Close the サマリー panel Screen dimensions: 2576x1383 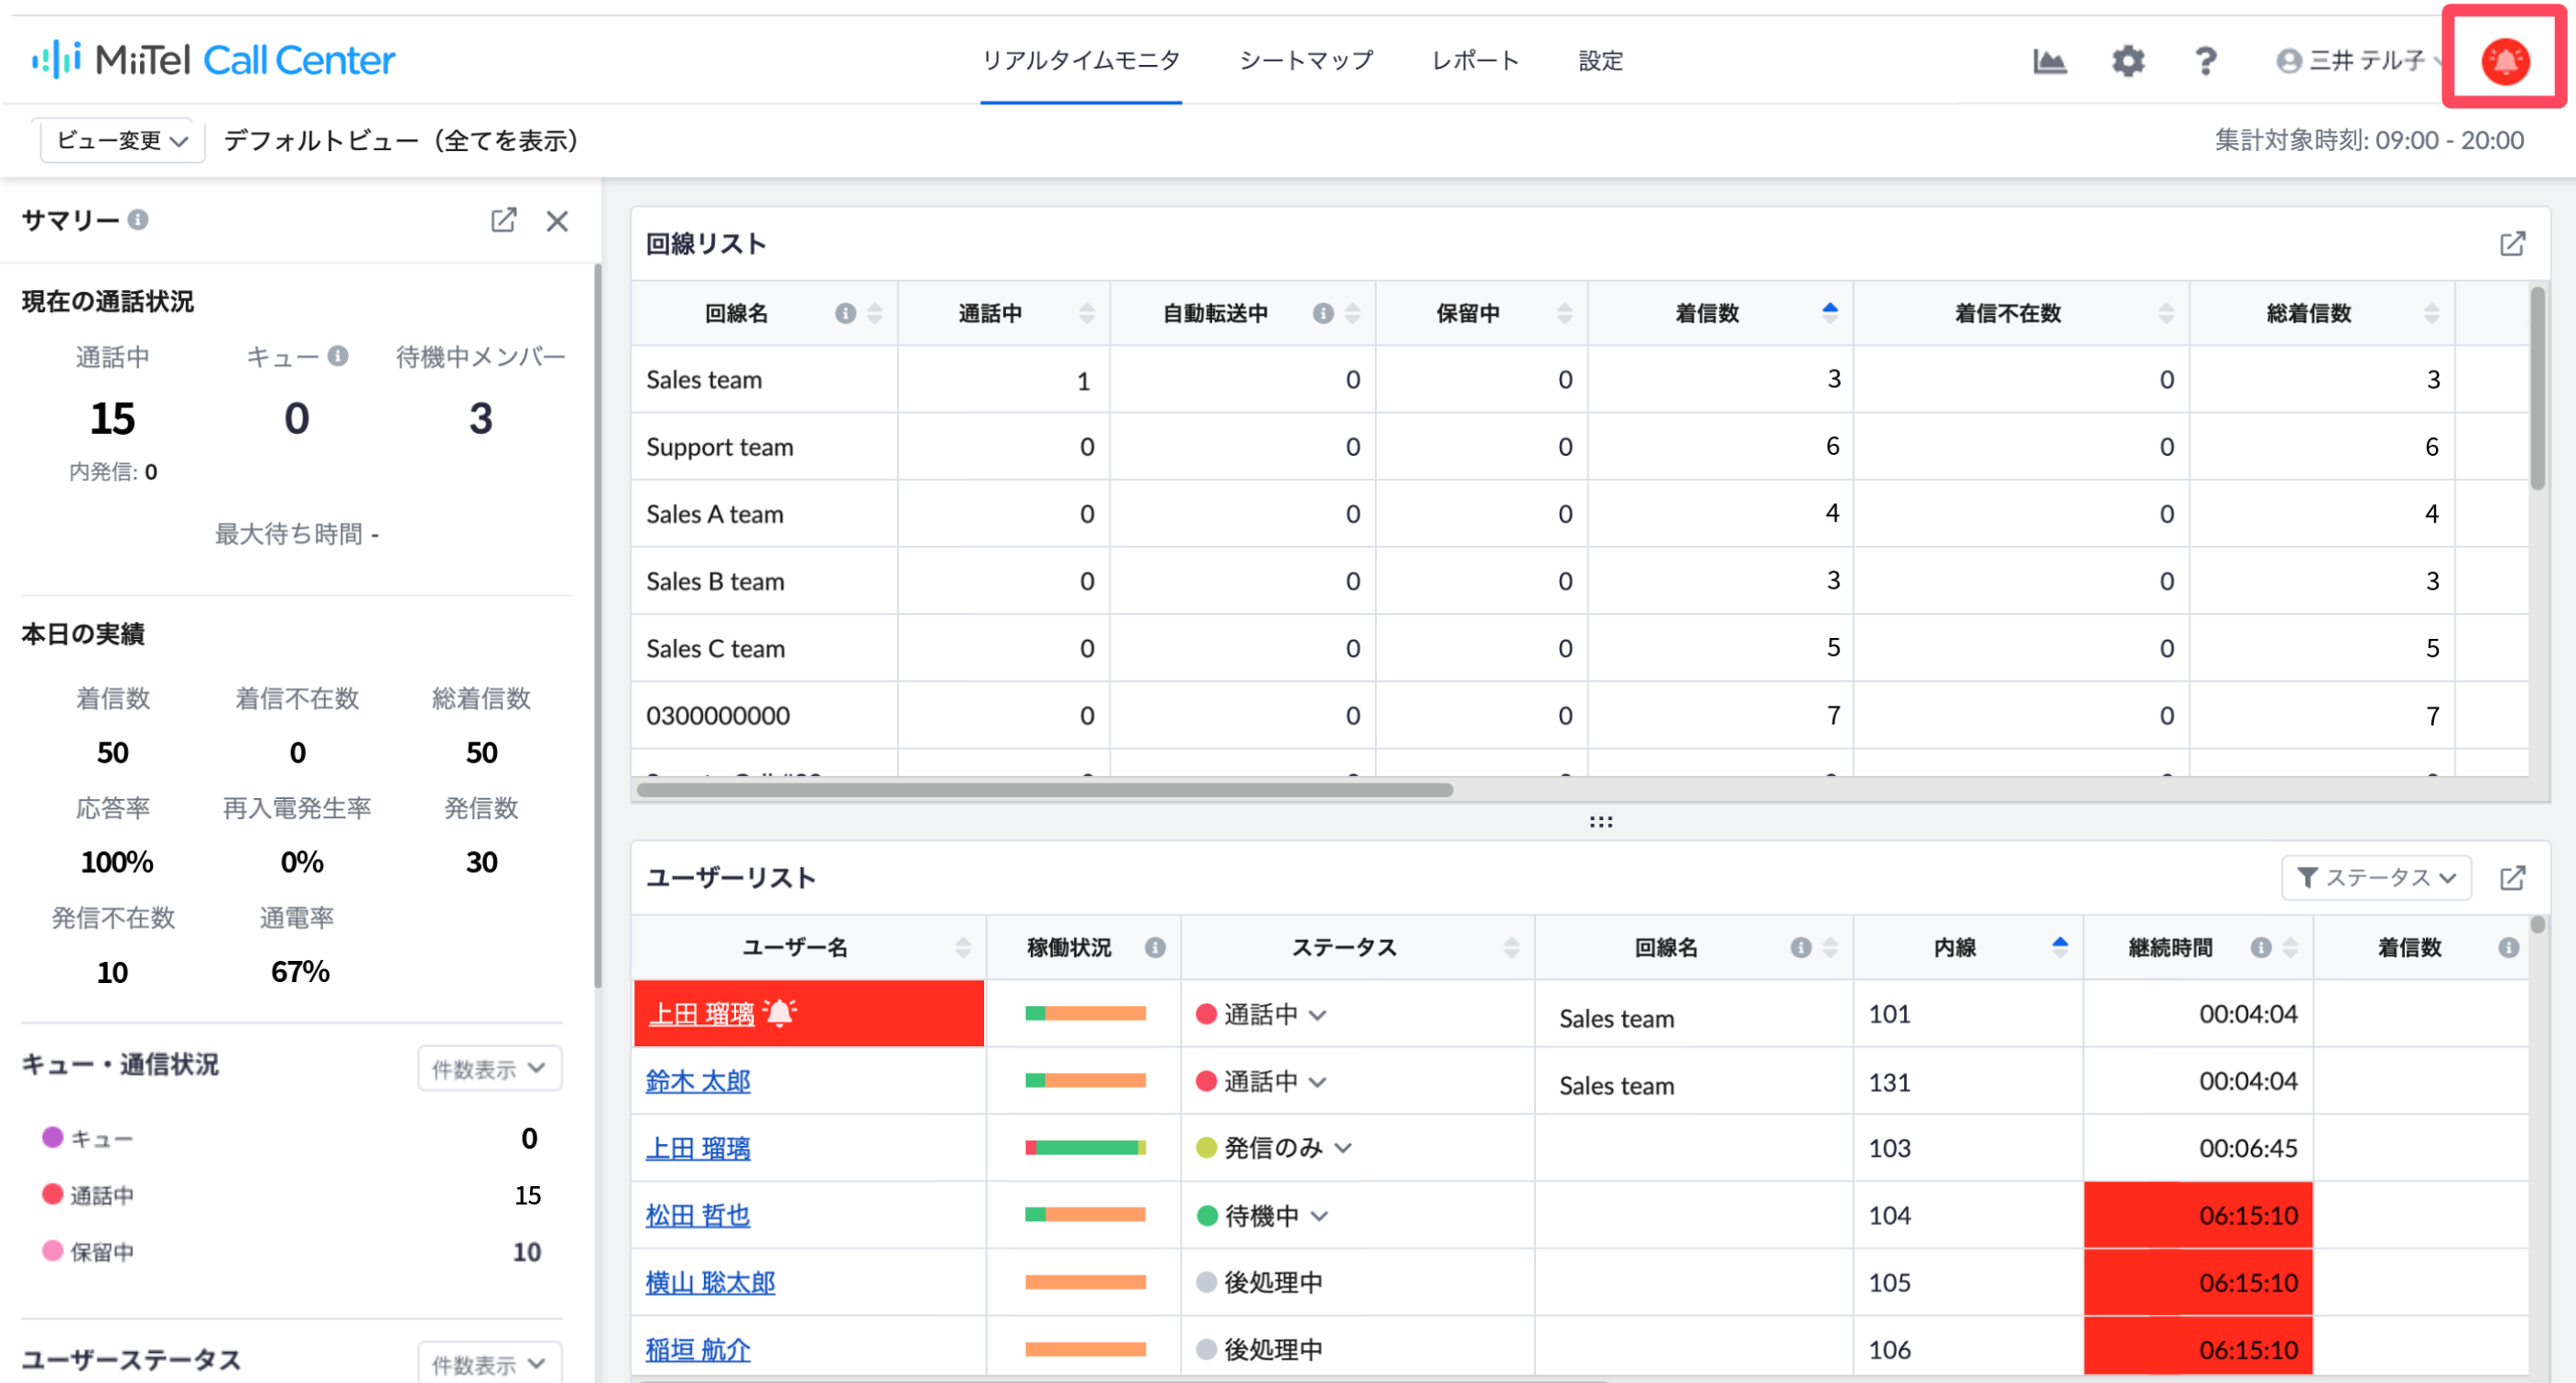click(557, 220)
